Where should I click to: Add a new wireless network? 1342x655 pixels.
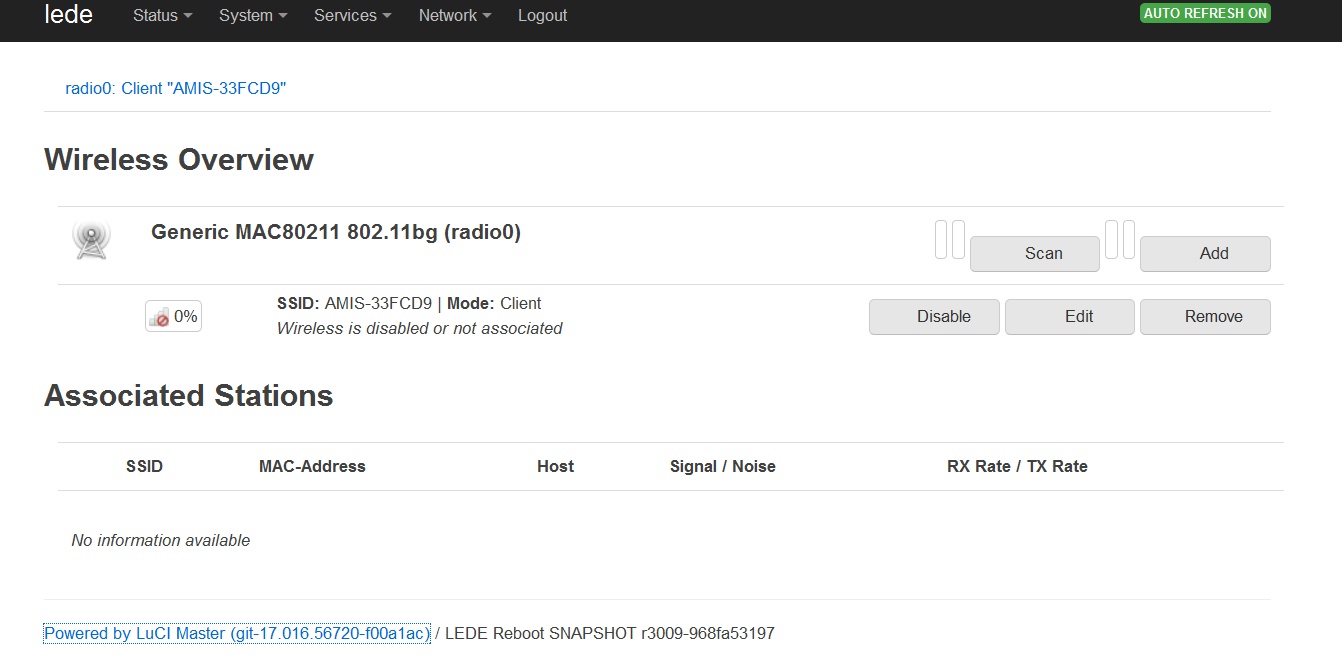[x=1205, y=254]
